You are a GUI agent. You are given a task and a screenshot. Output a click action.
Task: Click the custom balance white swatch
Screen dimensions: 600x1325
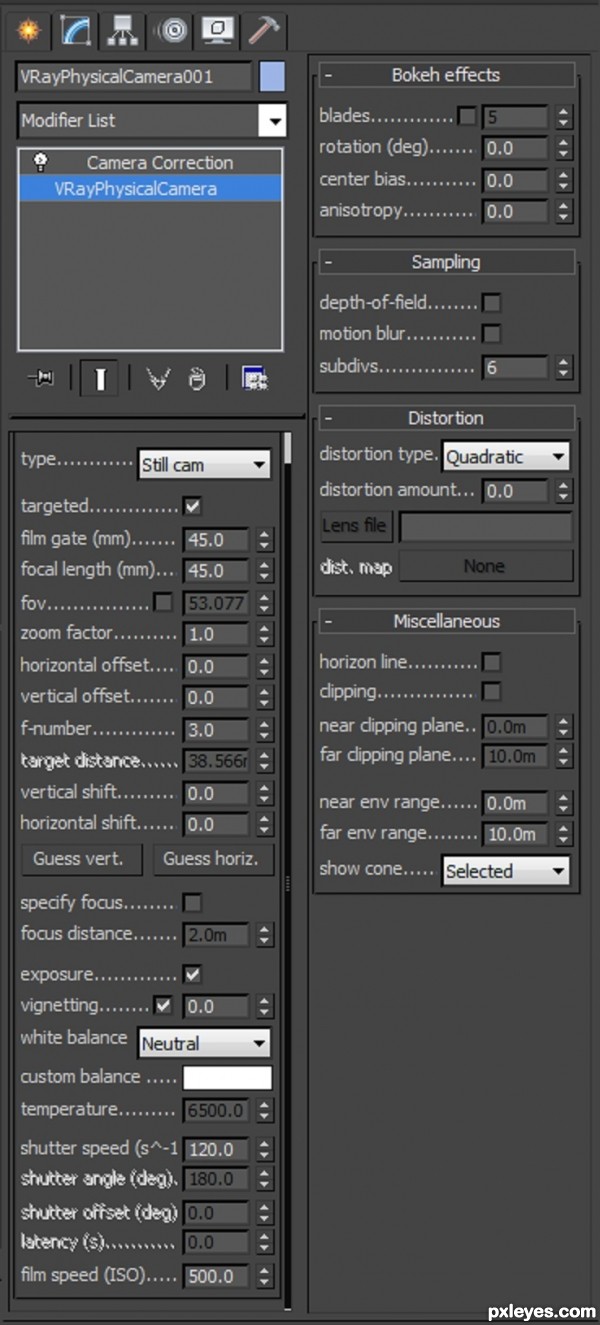coord(227,1078)
